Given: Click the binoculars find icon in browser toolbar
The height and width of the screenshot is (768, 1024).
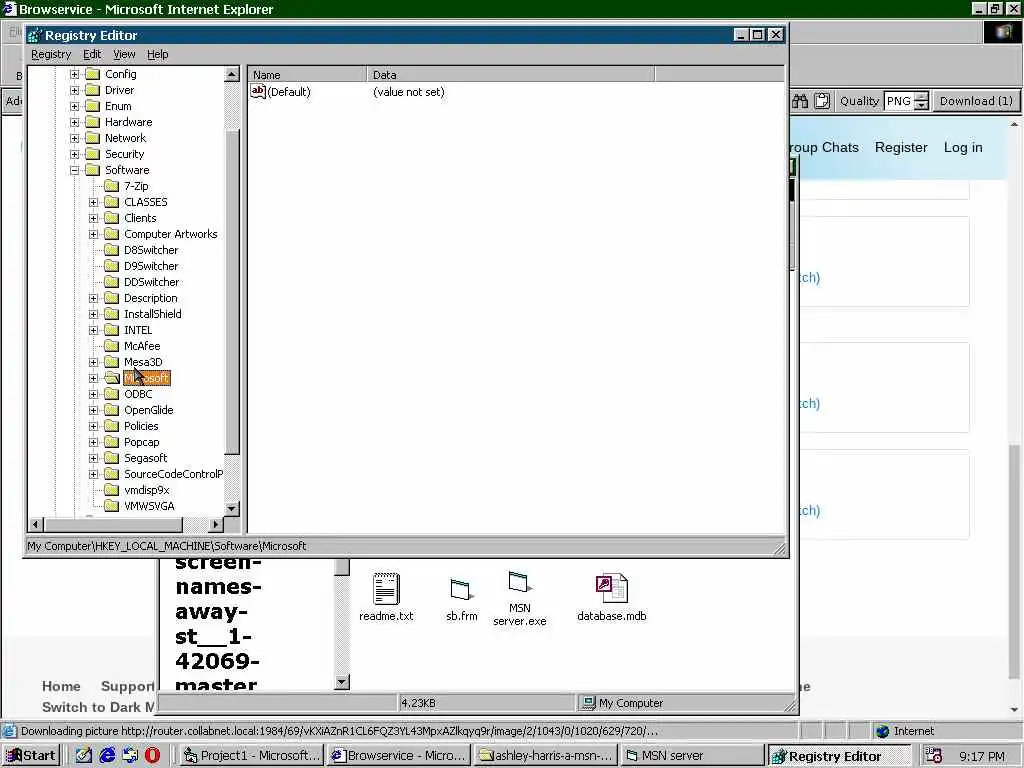Looking at the screenshot, I should point(800,101).
